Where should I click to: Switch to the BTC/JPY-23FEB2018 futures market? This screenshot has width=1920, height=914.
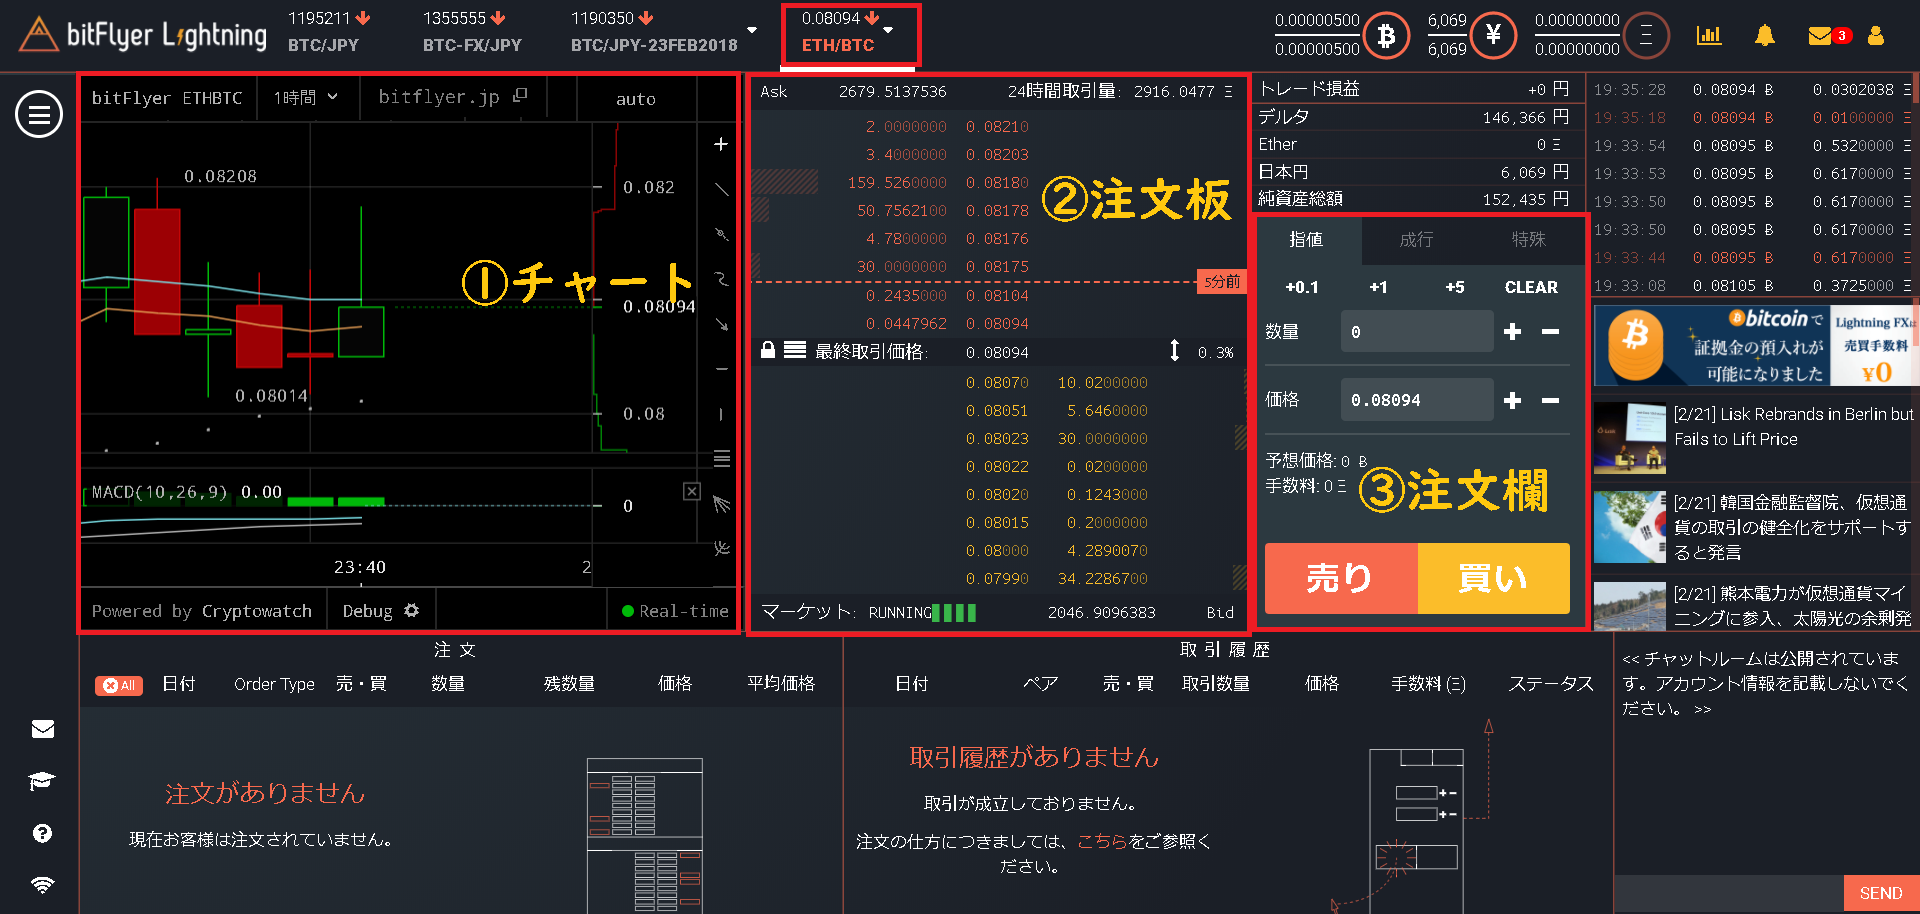click(x=654, y=32)
